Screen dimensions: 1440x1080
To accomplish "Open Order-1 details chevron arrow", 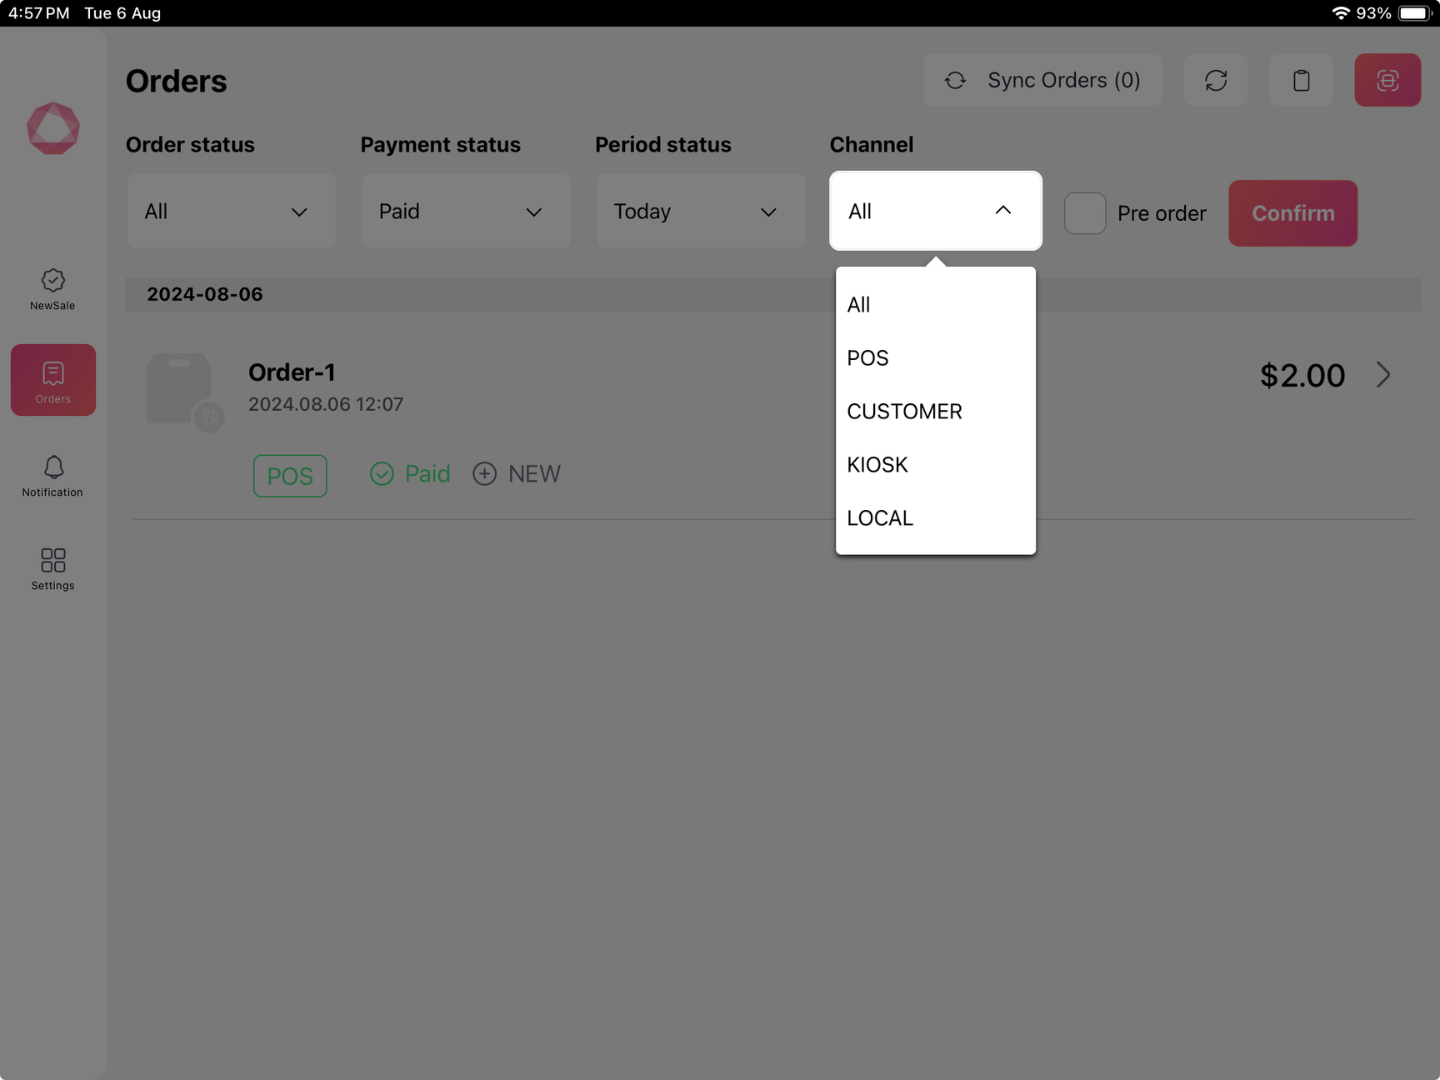I will click(x=1383, y=375).
